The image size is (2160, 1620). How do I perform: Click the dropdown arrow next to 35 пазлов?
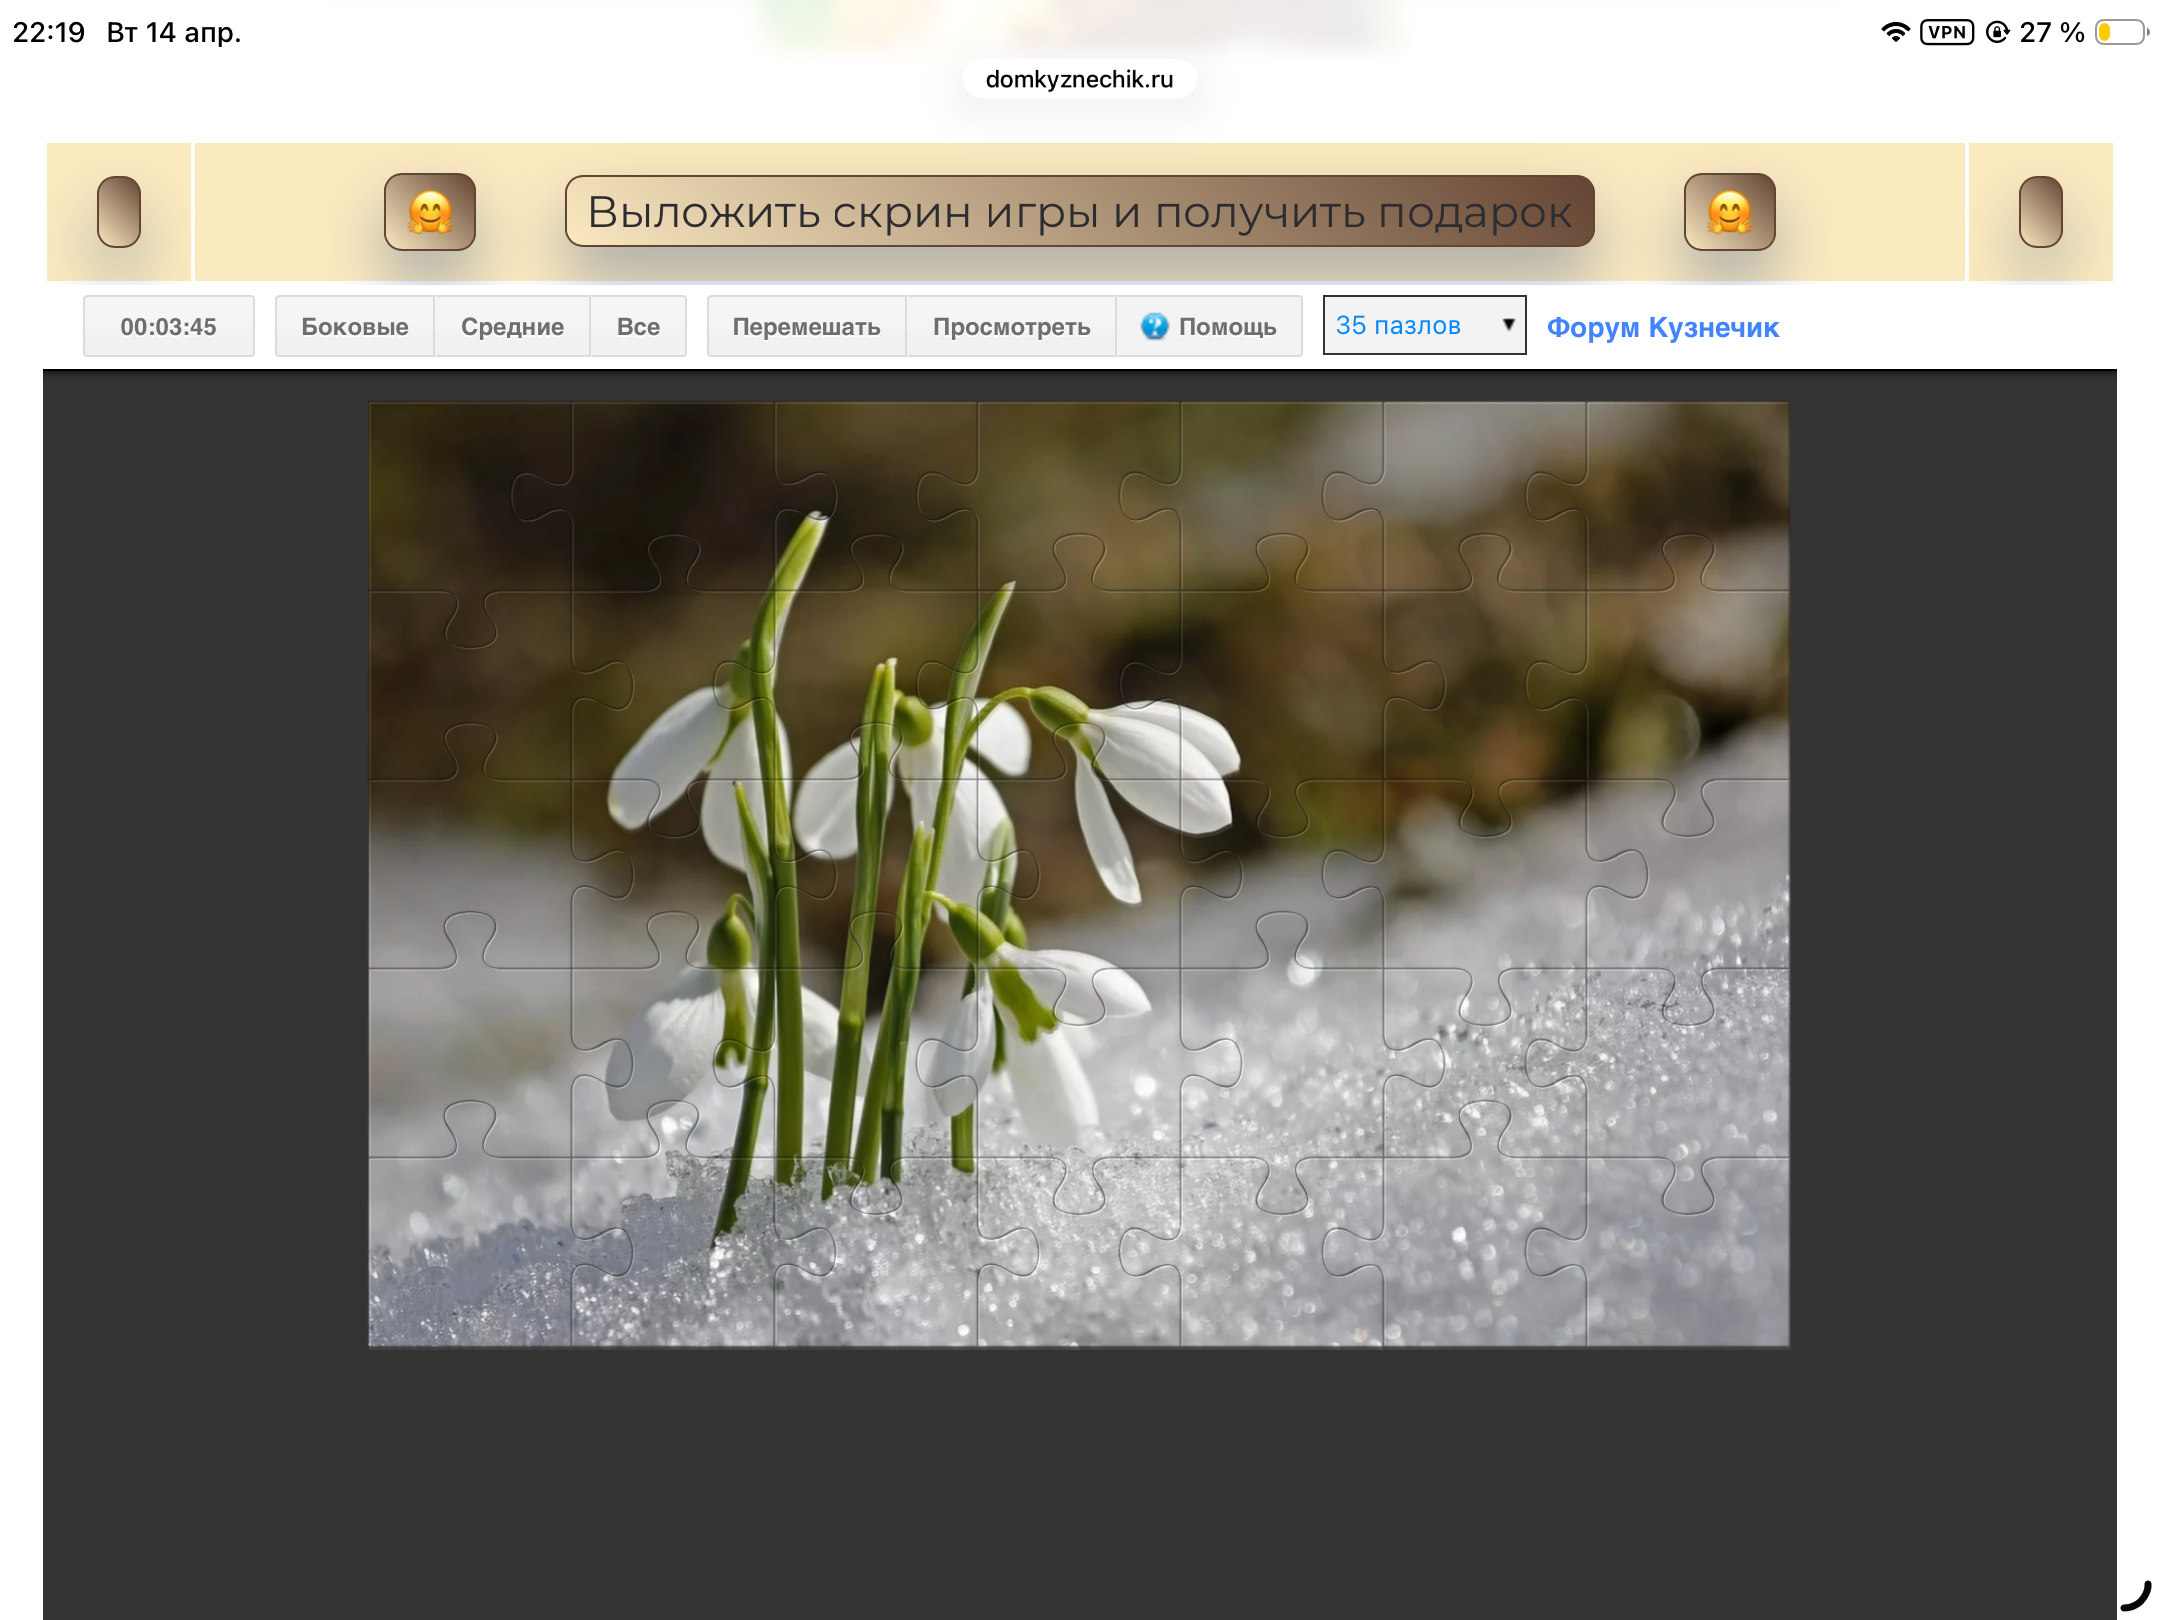1508,324
